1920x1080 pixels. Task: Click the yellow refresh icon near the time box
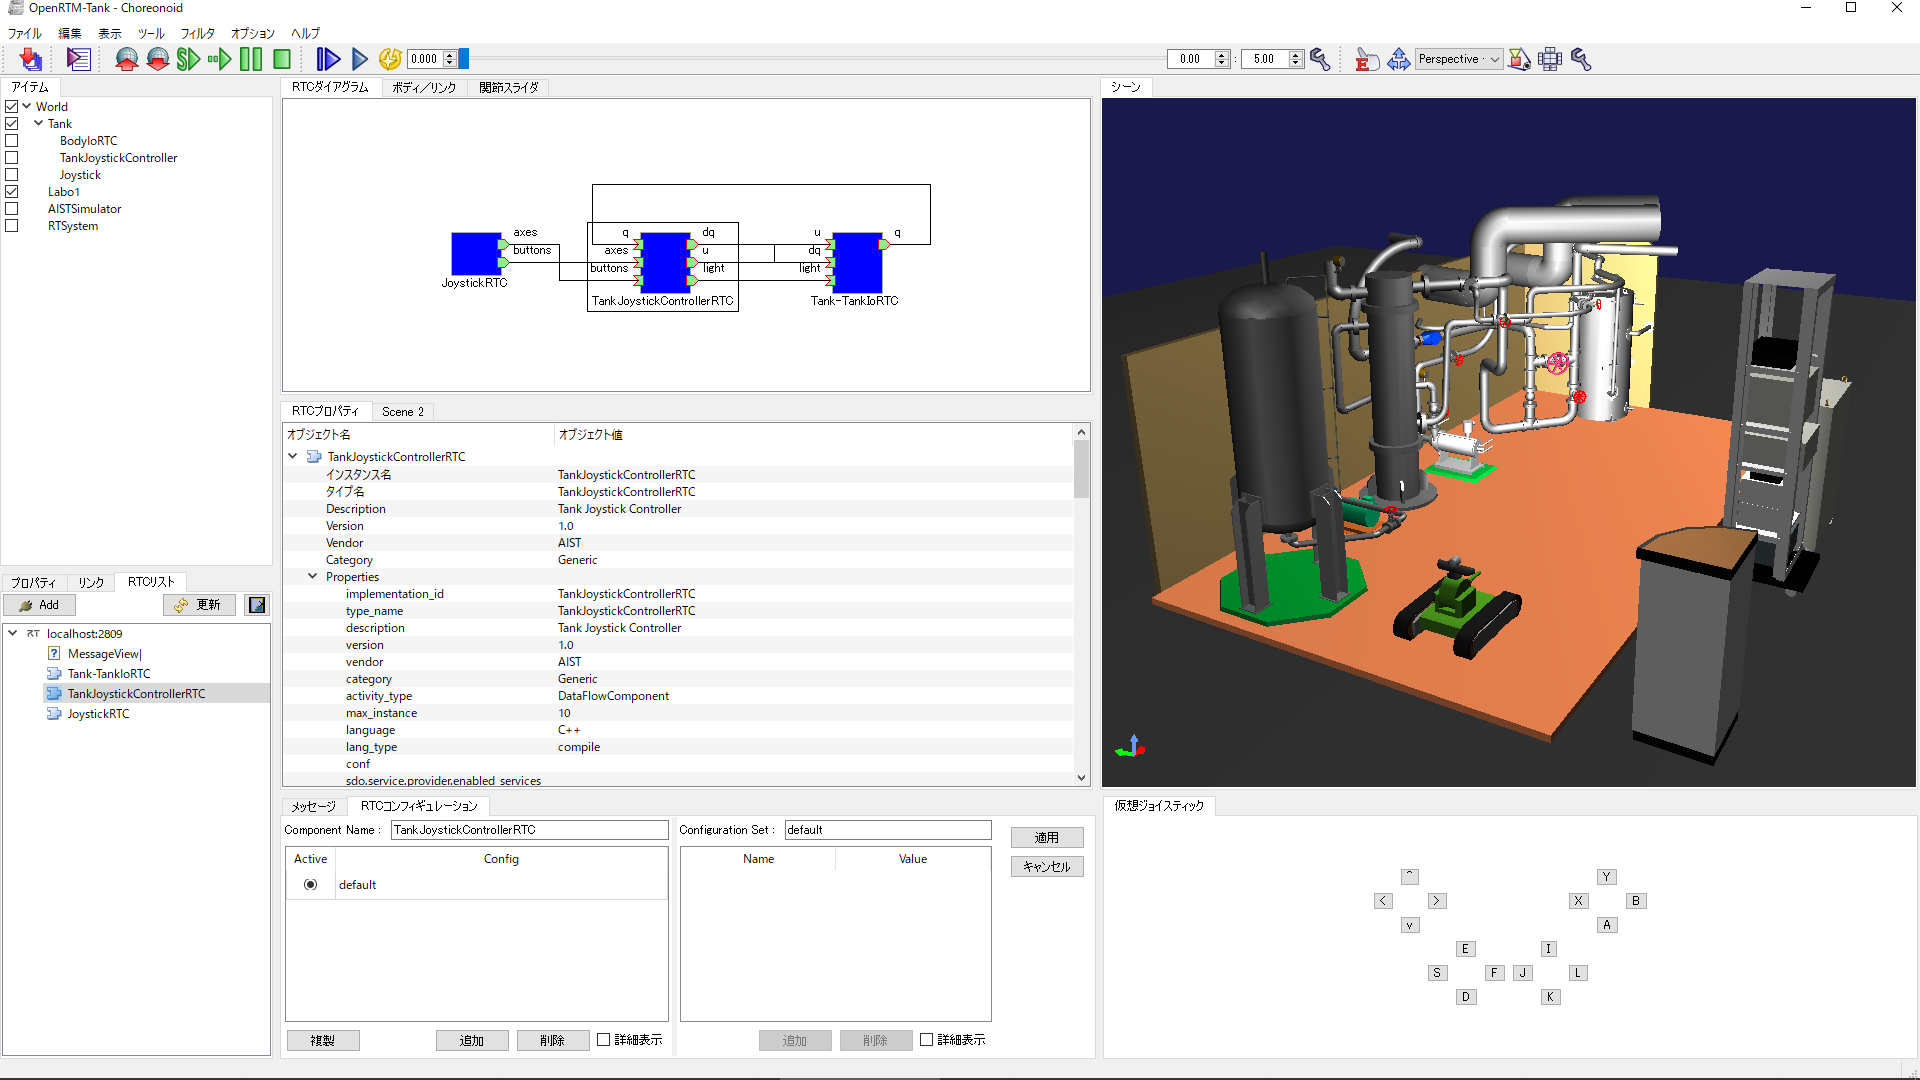coord(390,60)
